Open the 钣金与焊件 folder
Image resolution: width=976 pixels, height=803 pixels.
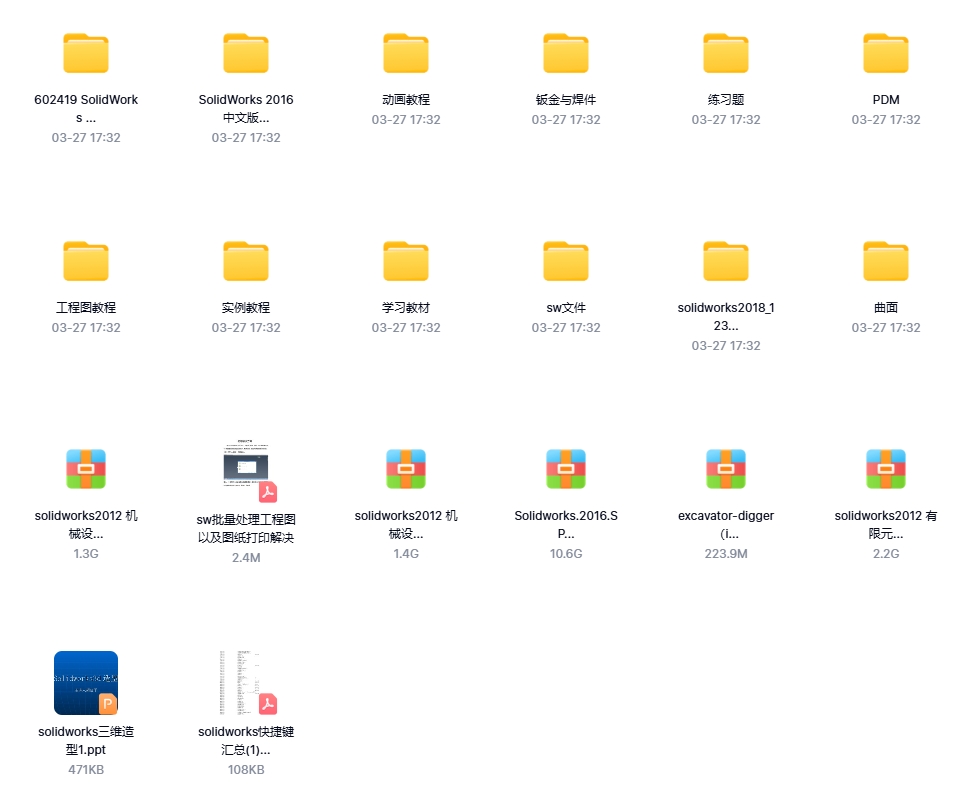[x=565, y=53]
